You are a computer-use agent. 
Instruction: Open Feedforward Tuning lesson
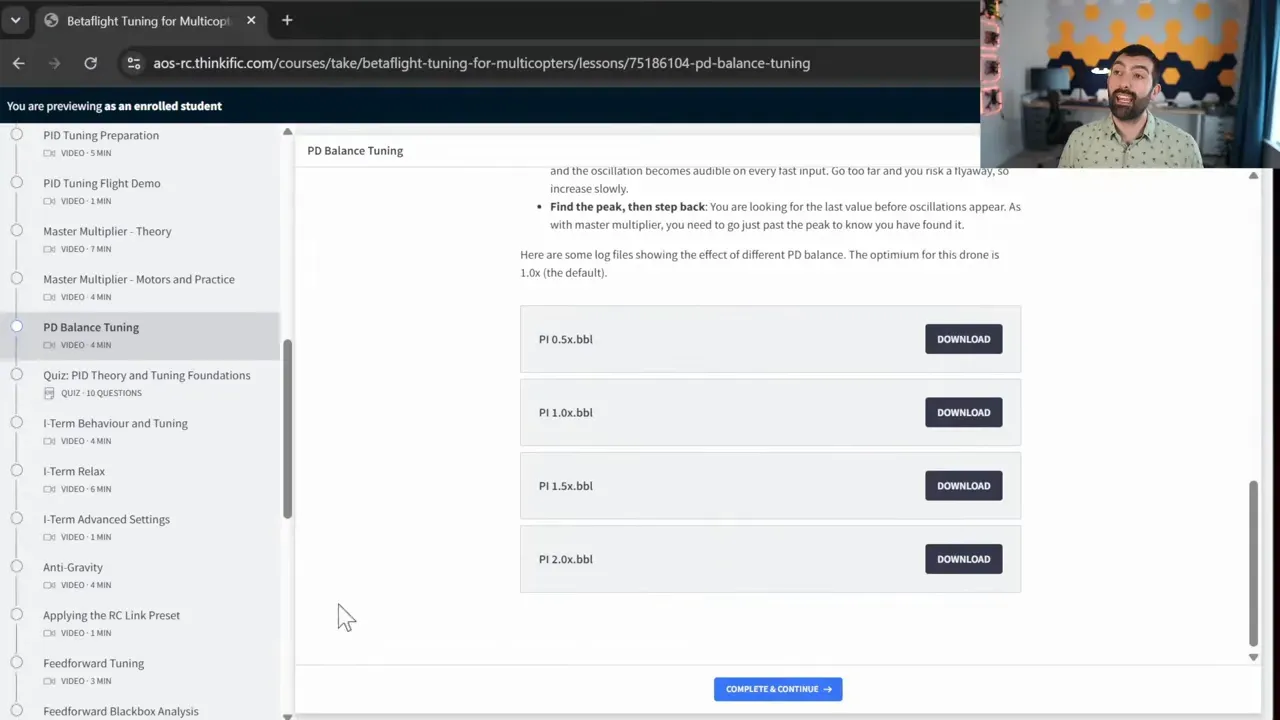(x=93, y=663)
